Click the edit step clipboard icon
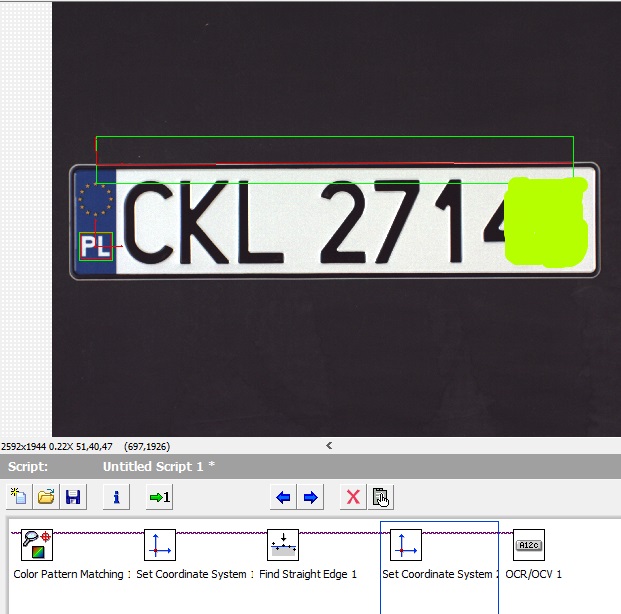Image resolution: width=621 pixels, height=614 pixels. click(x=381, y=497)
